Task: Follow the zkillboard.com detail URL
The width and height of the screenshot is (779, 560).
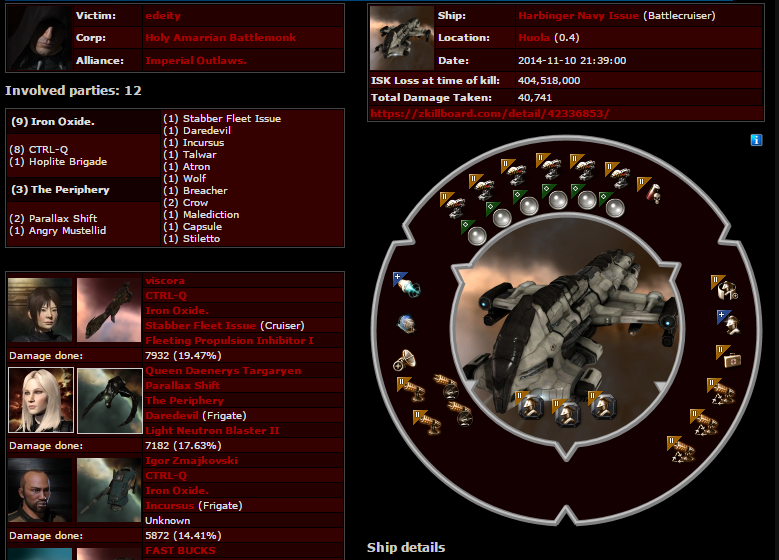Action: coord(490,113)
